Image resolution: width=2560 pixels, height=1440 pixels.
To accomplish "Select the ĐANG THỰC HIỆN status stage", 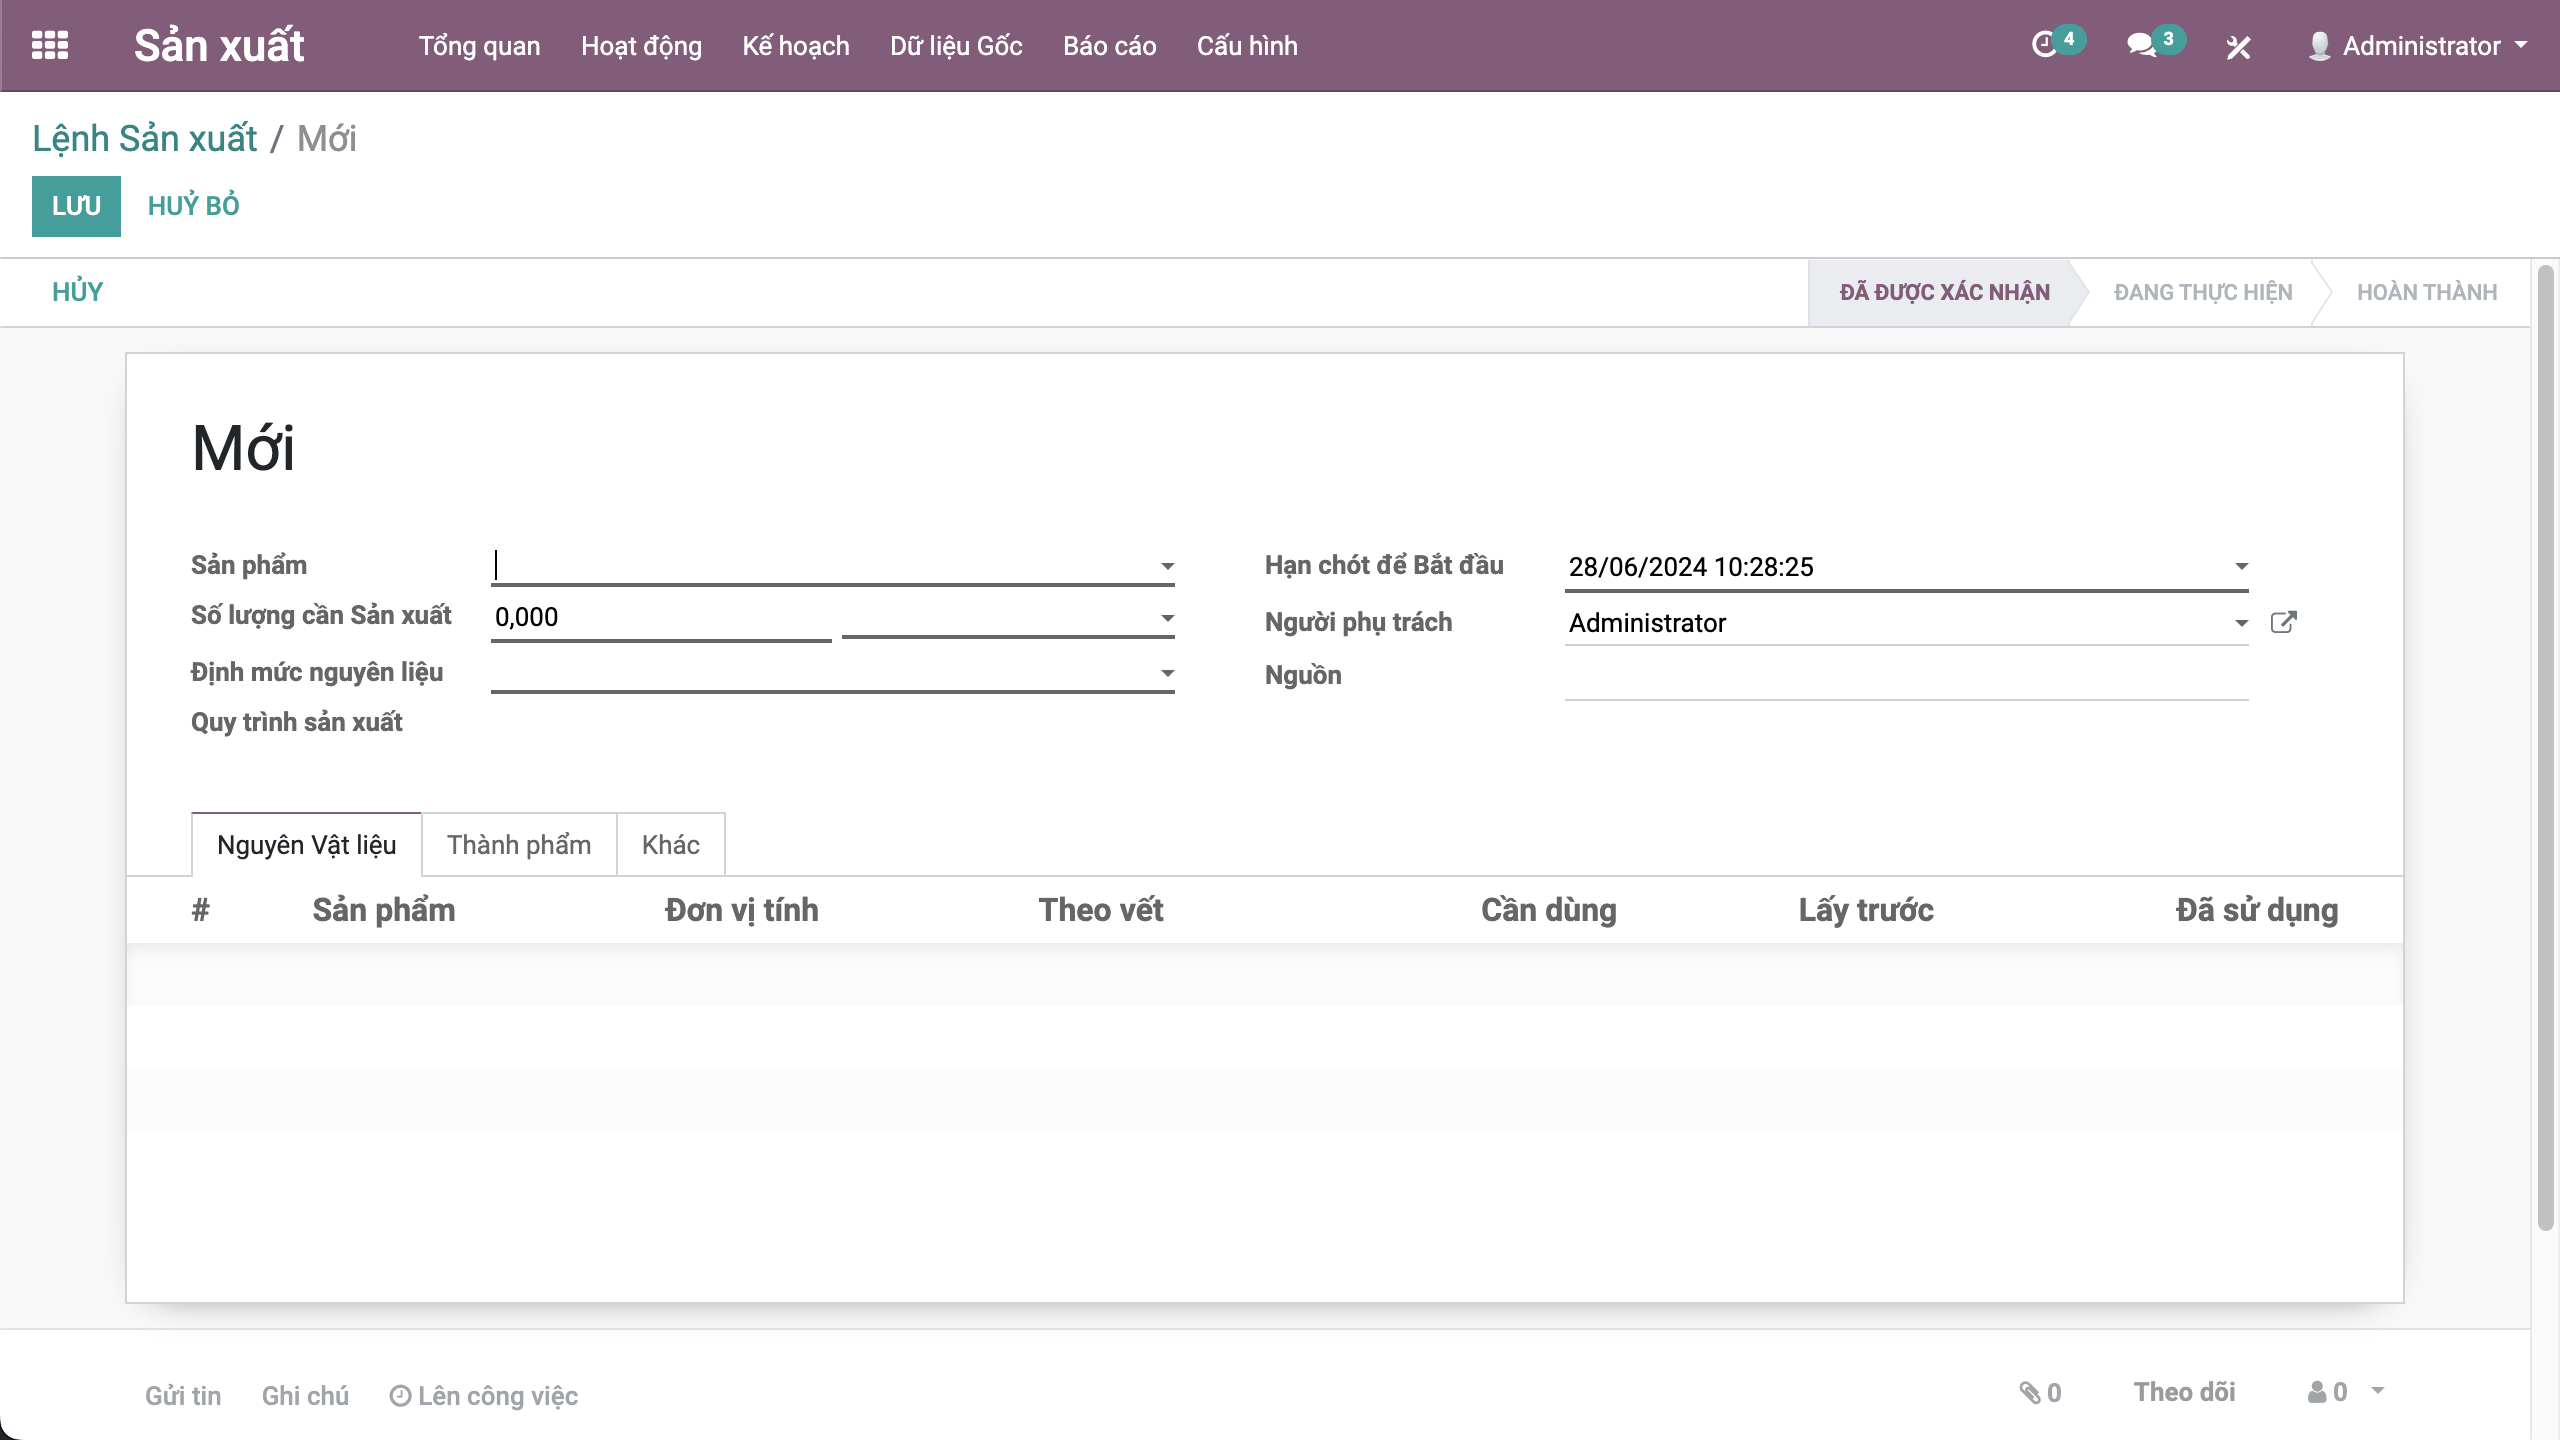I will point(2202,292).
